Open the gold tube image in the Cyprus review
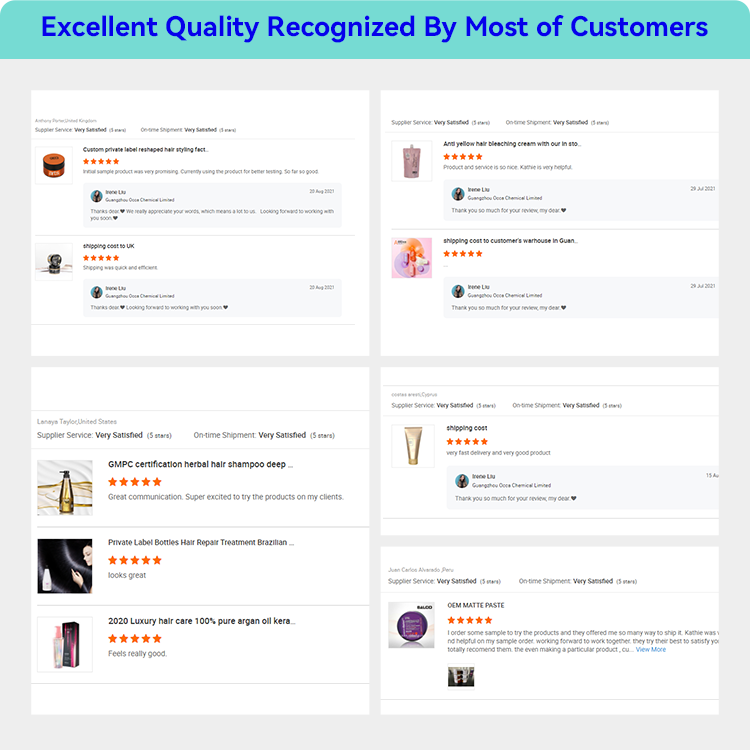The image size is (750, 750). pos(411,446)
